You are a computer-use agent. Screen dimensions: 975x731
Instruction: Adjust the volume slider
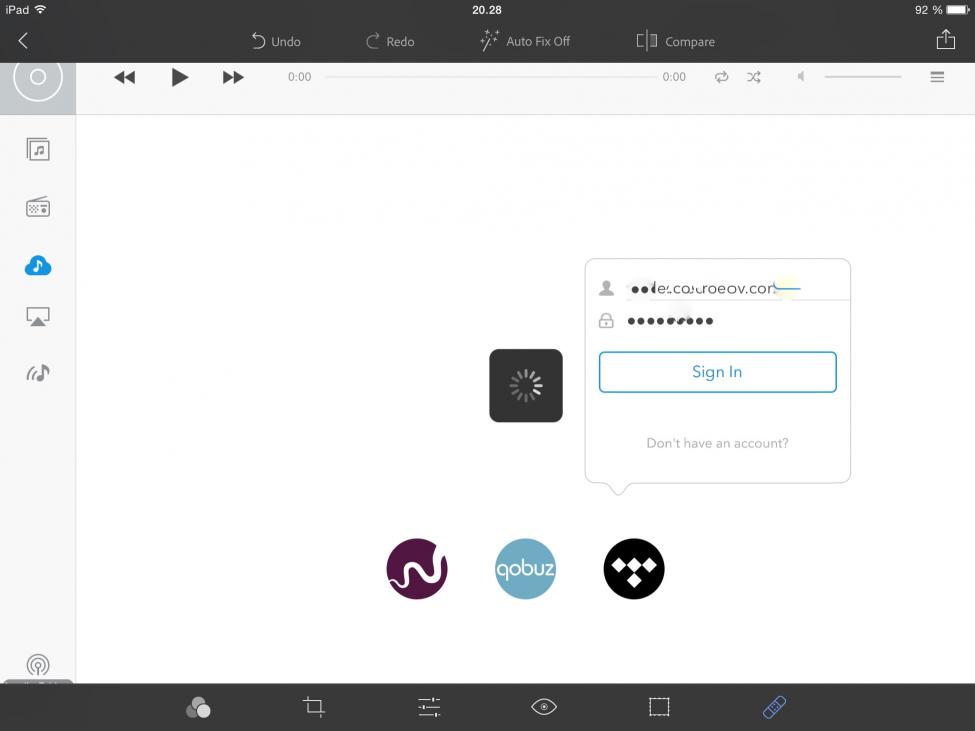coord(862,76)
